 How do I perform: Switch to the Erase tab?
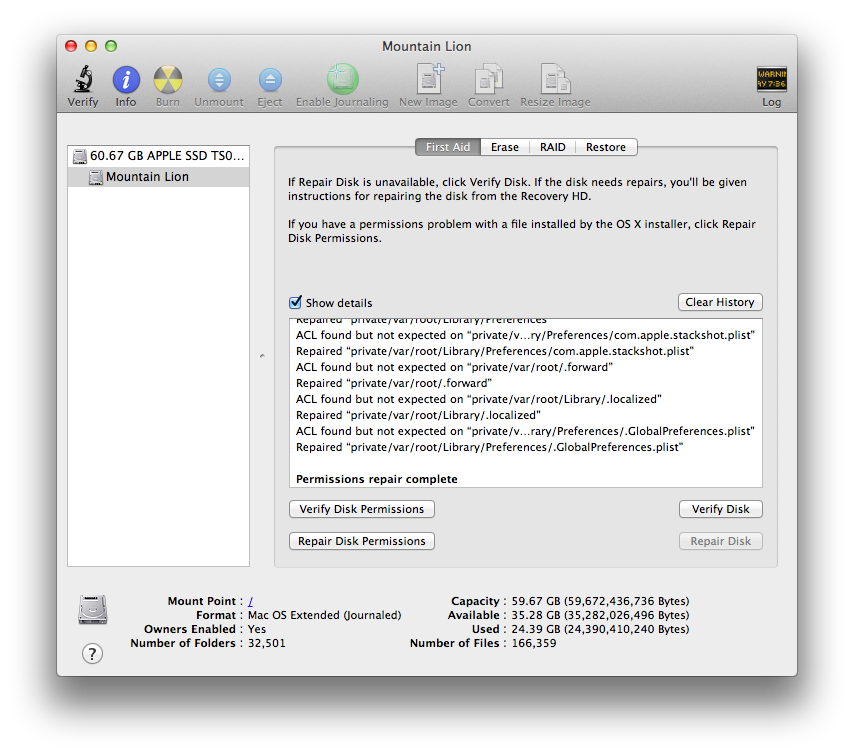pyautogui.click(x=505, y=147)
